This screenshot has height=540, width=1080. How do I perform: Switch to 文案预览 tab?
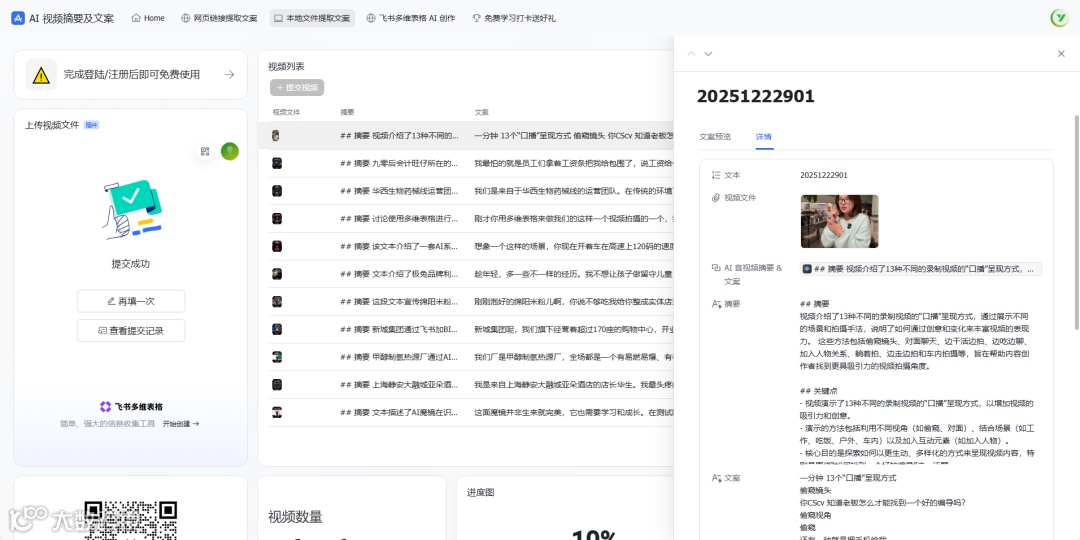pos(715,136)
